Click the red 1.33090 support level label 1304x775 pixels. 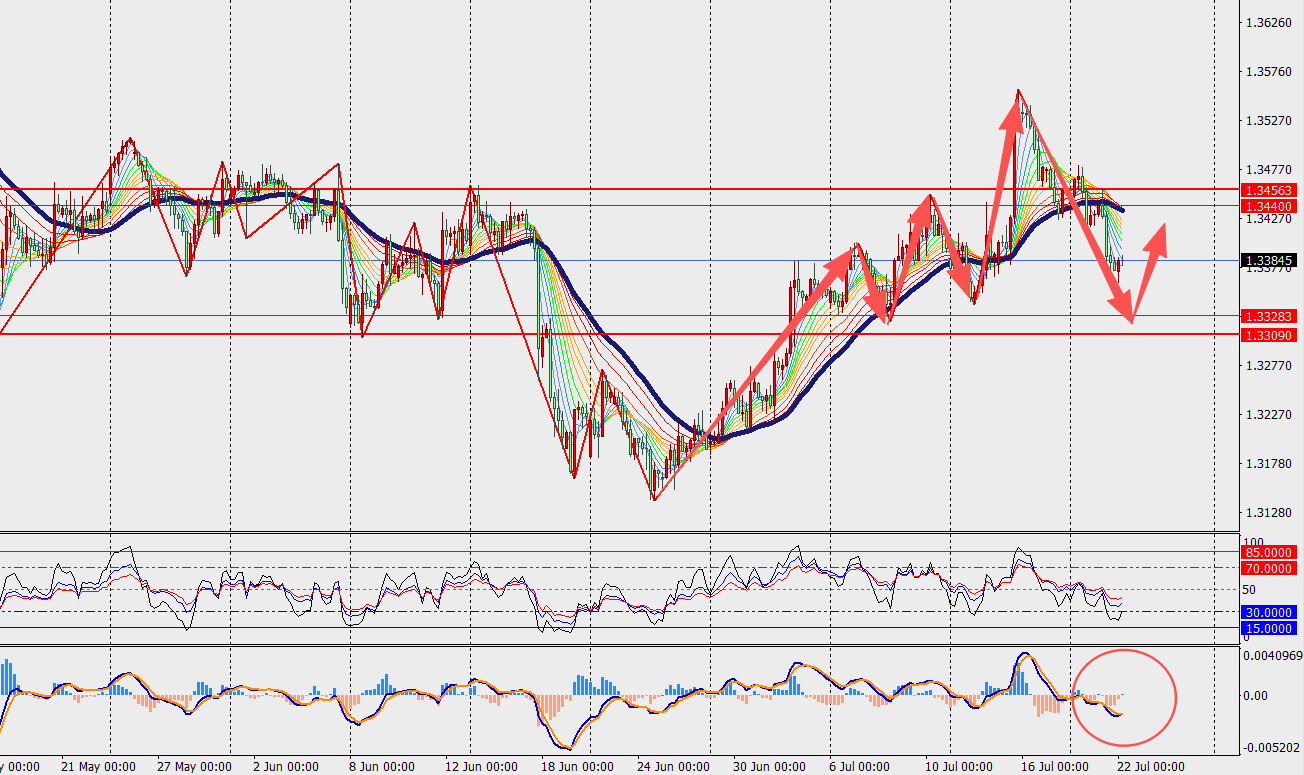pyautogui.click(x=1269, y=335)
